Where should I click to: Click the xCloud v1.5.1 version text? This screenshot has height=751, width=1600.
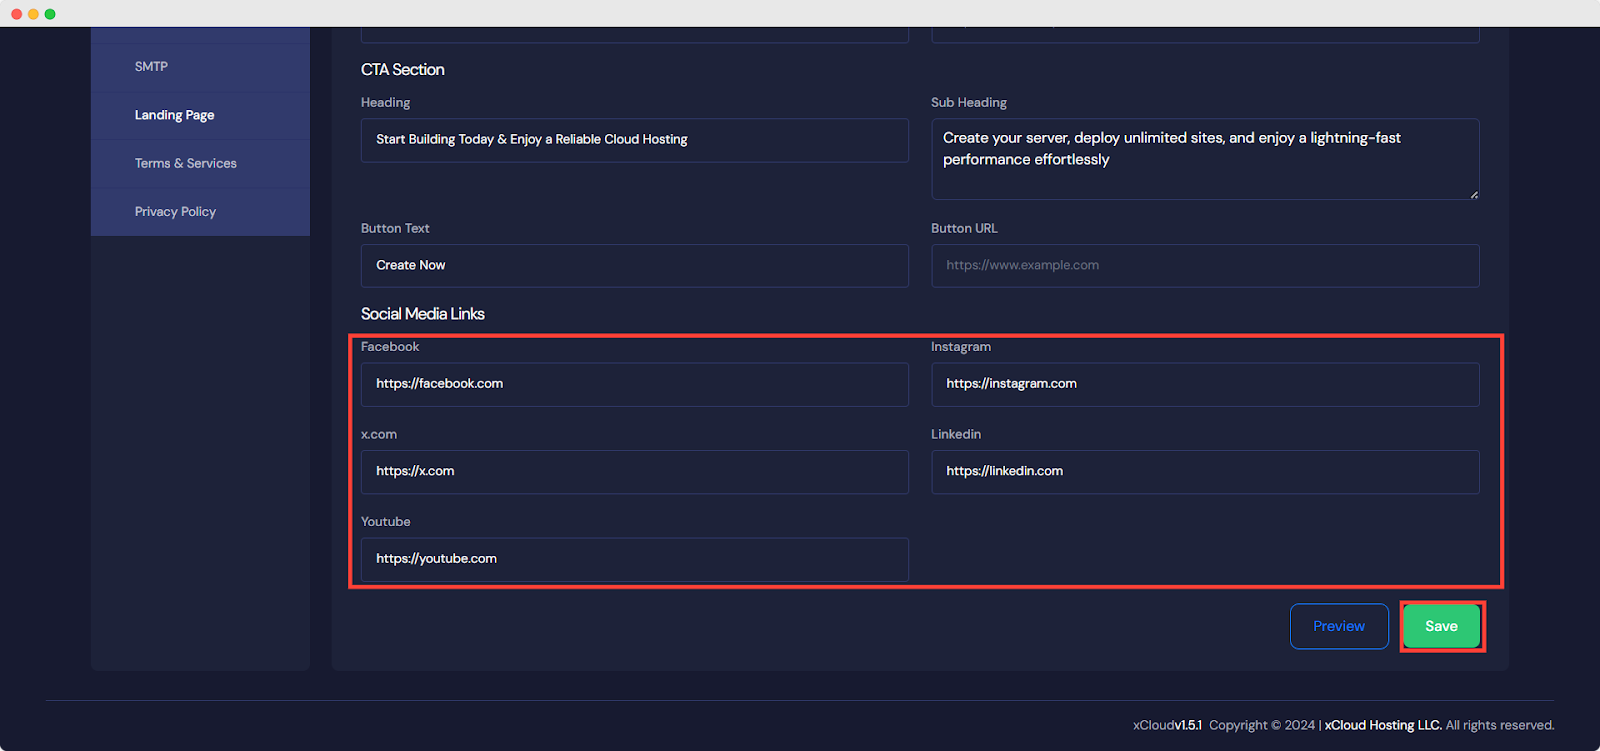(x=1167, y=725)
